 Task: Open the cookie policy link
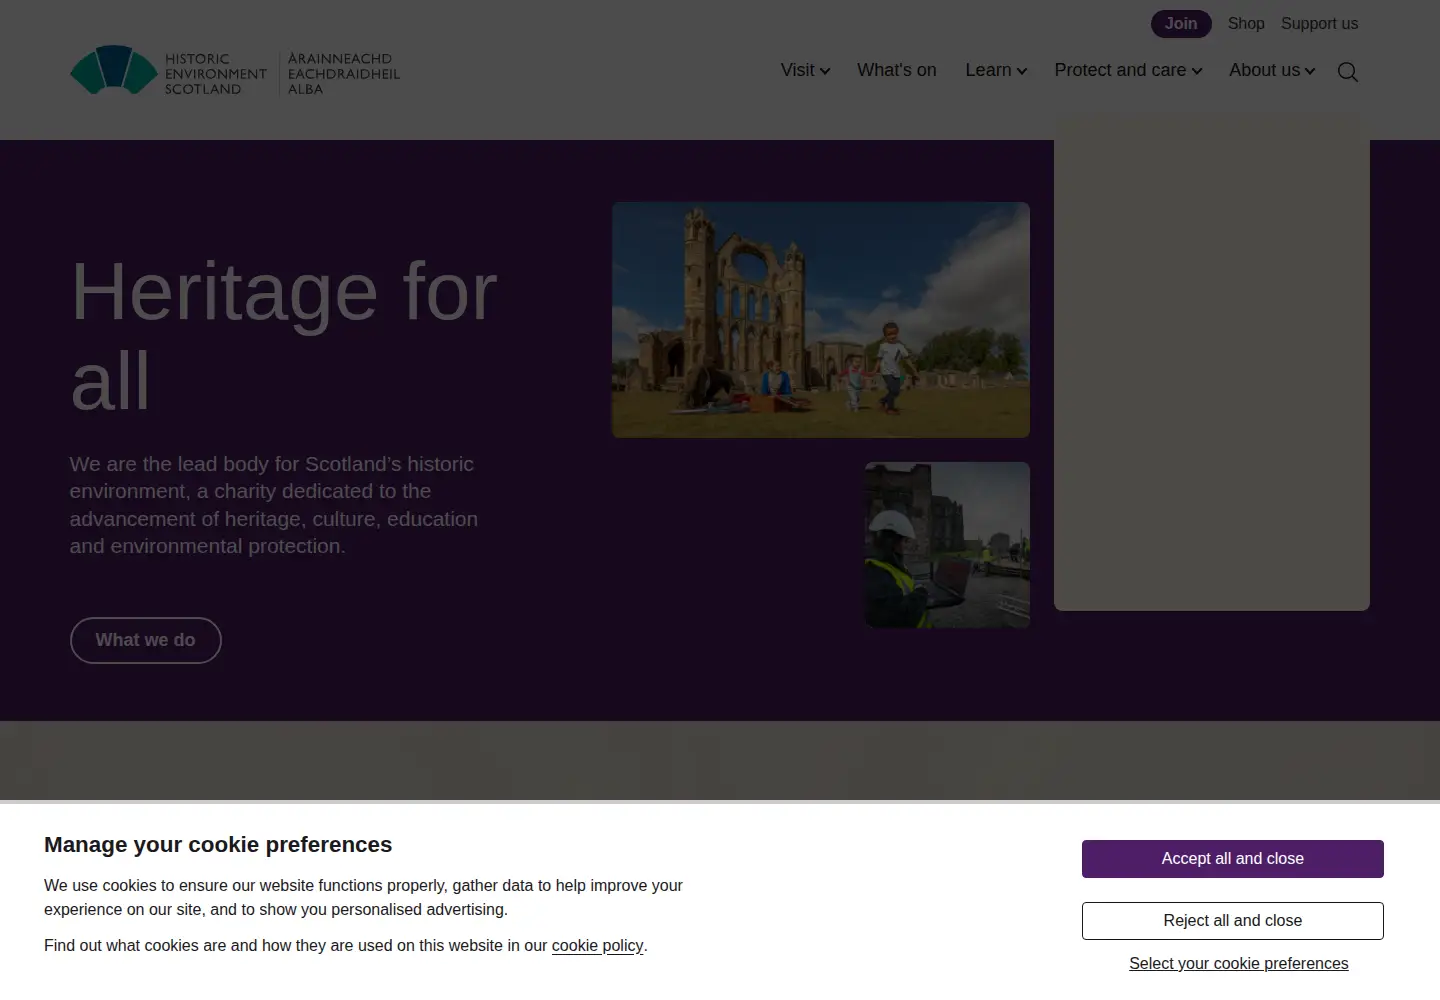point(597,945)
